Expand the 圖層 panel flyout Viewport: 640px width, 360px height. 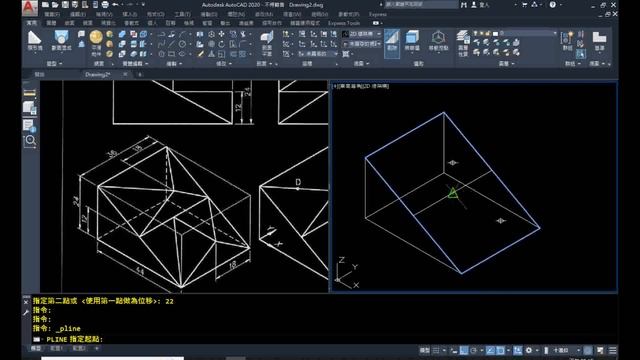coord(507,64)
